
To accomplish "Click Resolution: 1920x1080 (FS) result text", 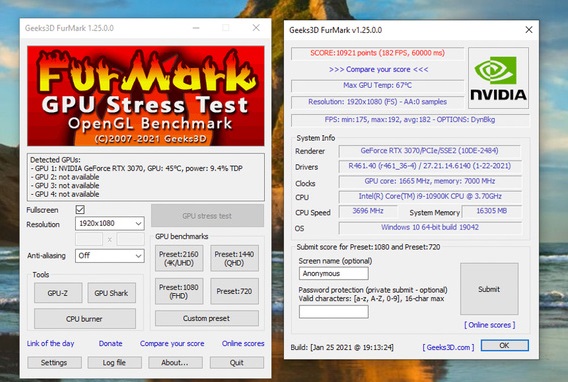I will pos(377,102).
